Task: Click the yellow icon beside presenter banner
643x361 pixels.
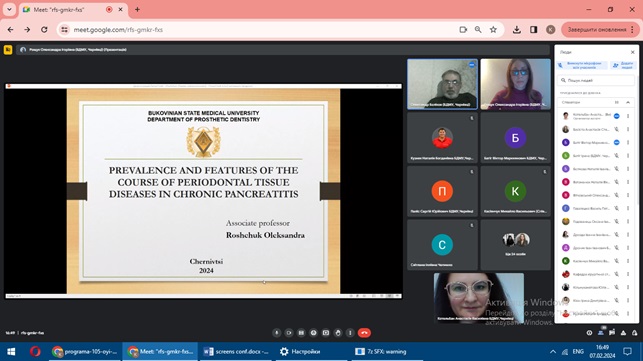Action: coord(8,50)
